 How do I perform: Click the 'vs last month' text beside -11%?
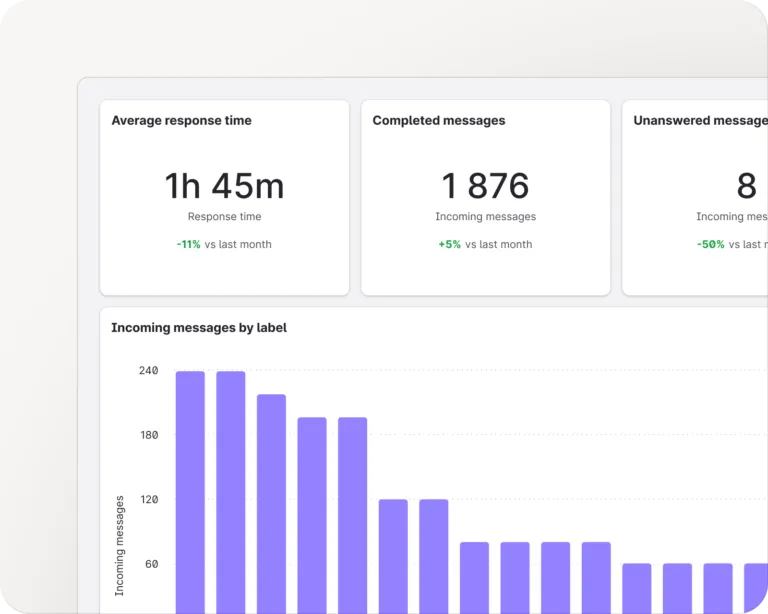pyautogui.click(x=238, y=244)
